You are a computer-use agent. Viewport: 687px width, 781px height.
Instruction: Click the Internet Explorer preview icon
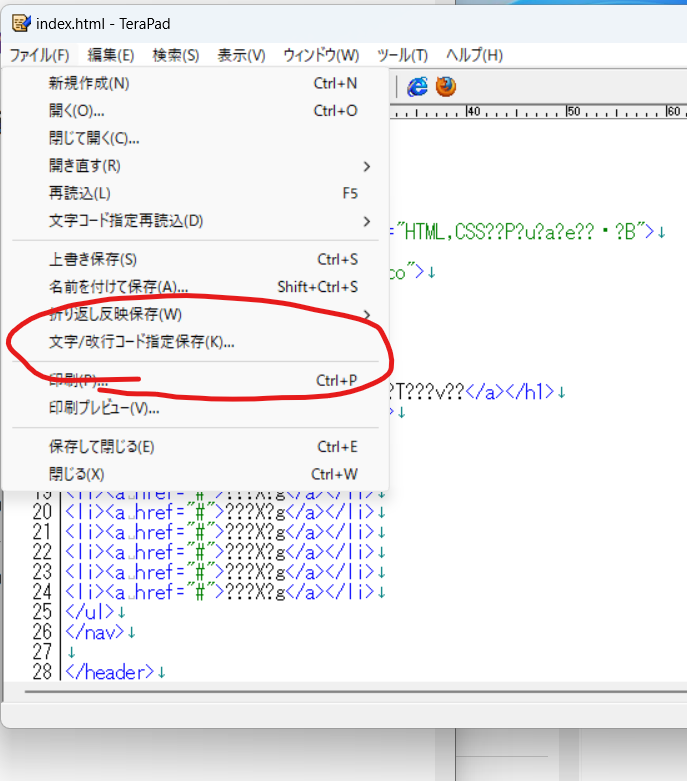pyautogui.click(x=417, y=87)
